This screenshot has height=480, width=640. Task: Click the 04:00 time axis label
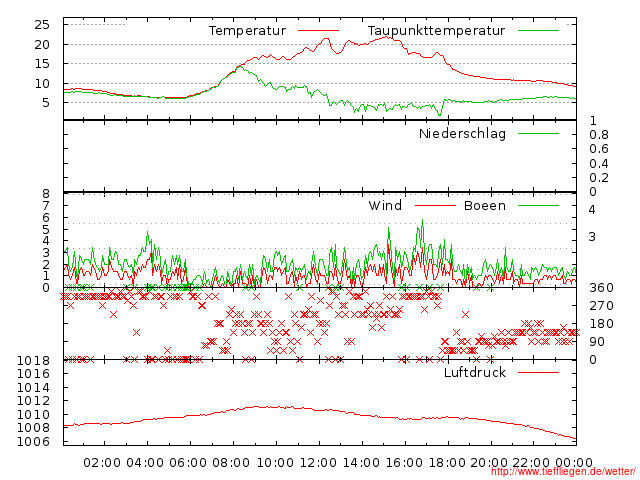[x=145, y=463]
